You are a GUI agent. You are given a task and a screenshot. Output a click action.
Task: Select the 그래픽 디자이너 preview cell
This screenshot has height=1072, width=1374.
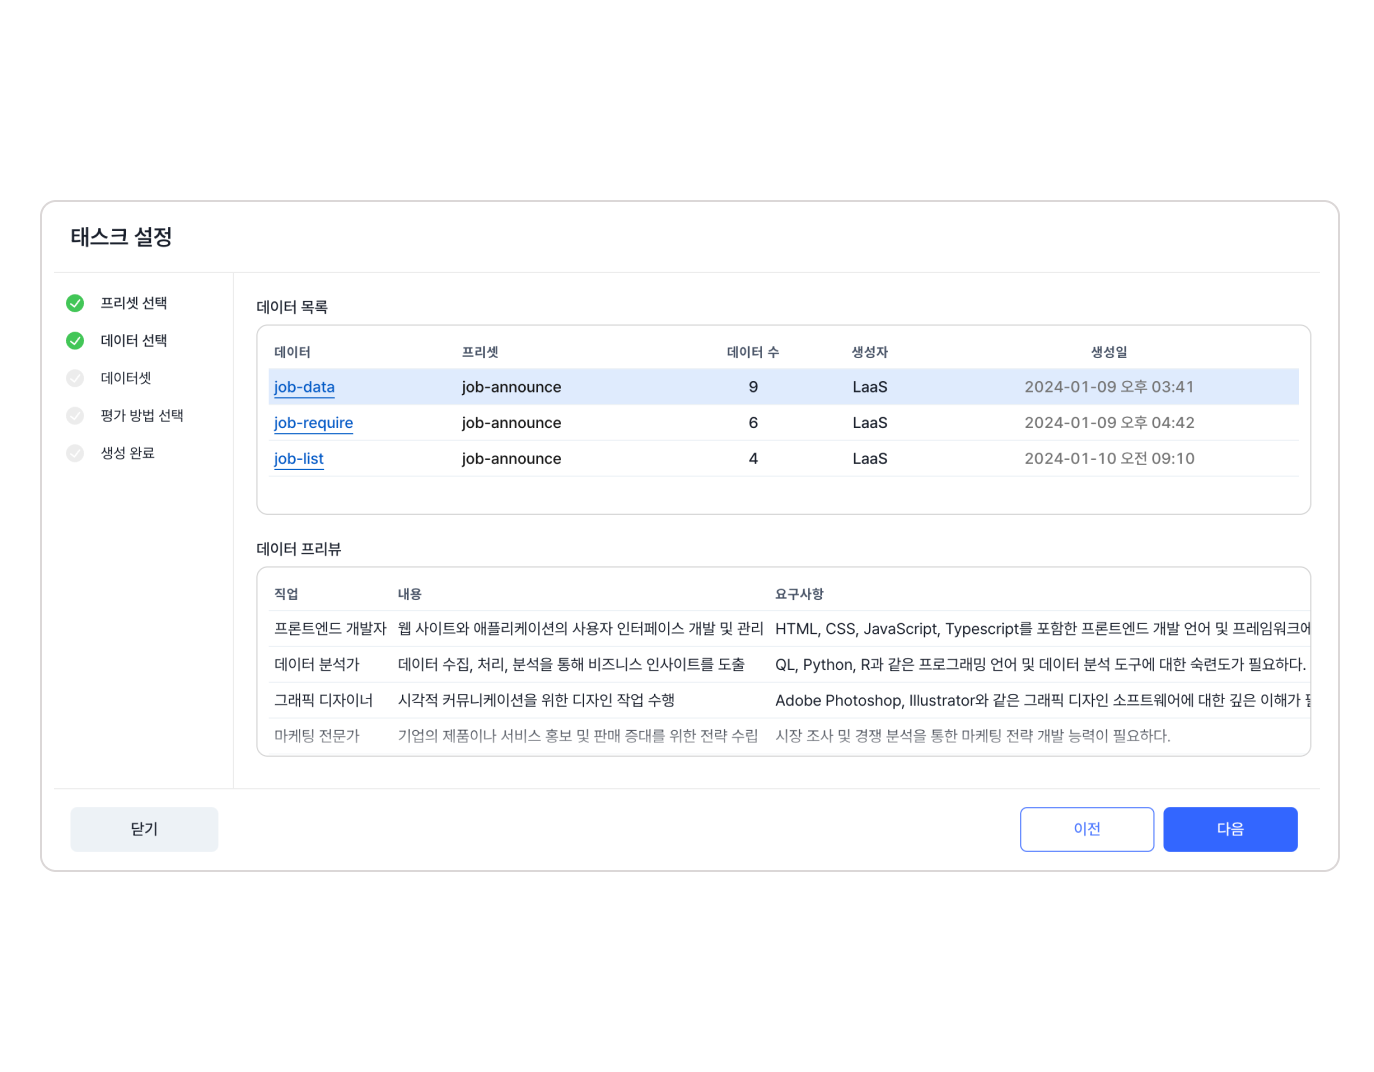click(x=323, y=701)
